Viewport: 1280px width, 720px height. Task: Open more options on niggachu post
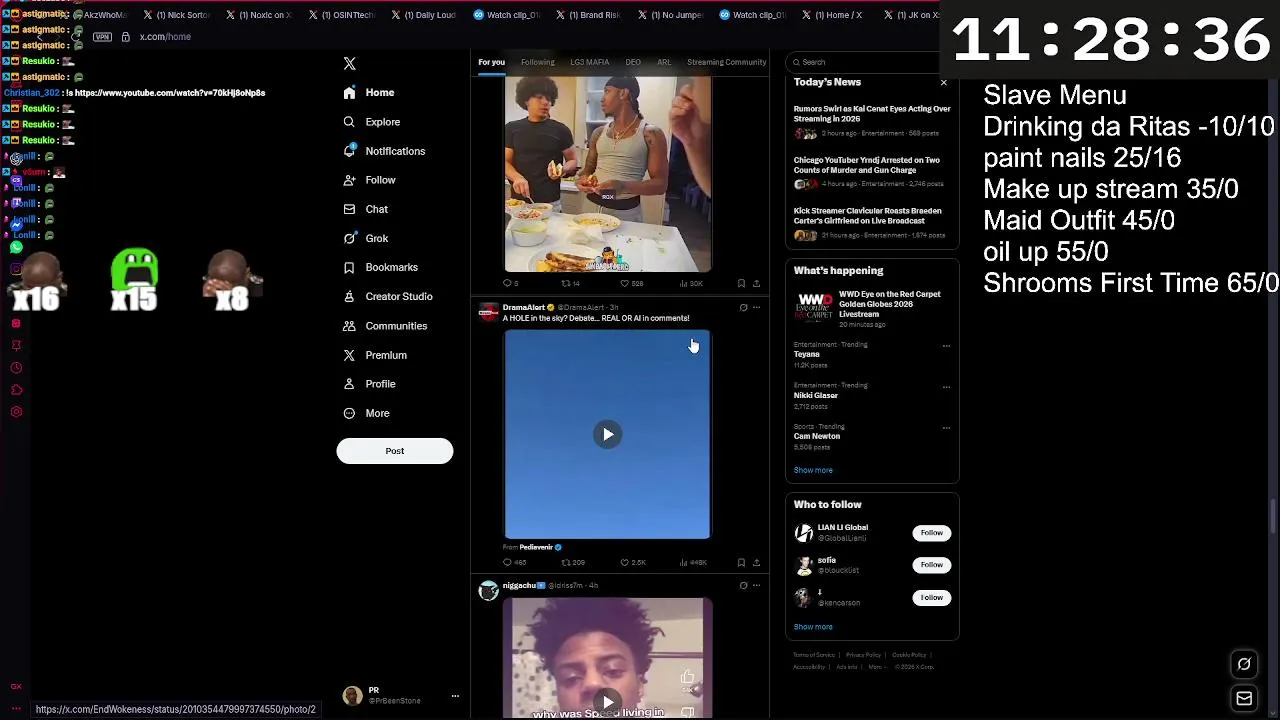tap(756, 585)
